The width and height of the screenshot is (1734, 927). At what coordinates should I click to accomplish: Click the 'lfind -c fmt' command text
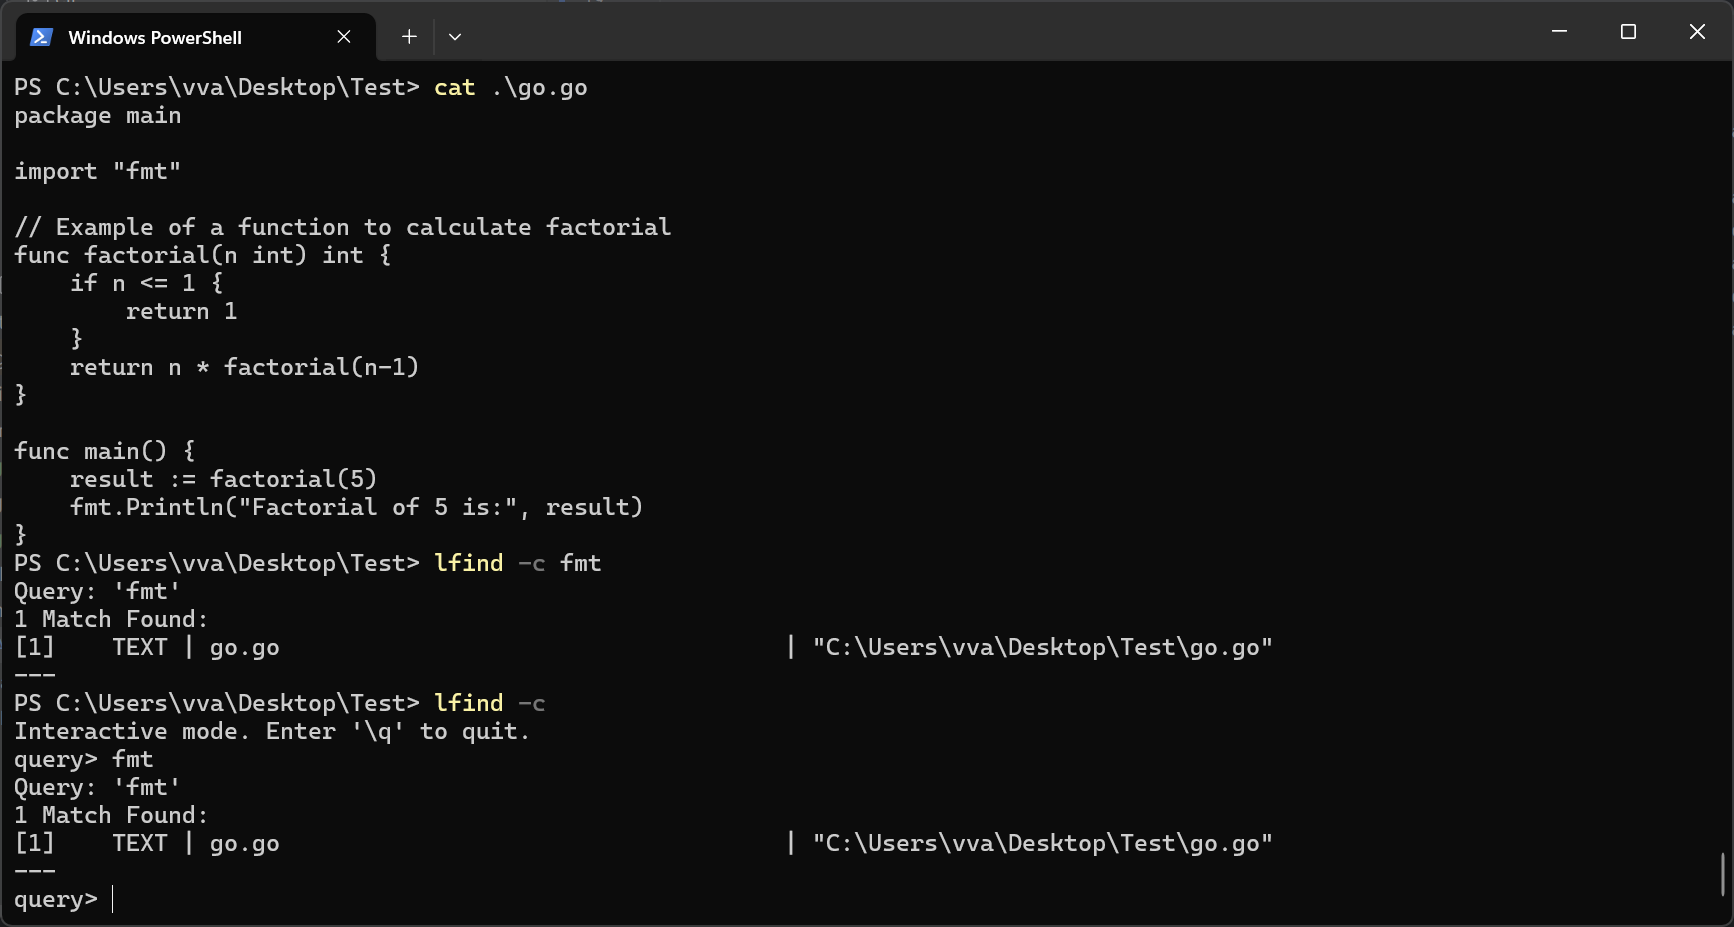click(x=517, y=564)
